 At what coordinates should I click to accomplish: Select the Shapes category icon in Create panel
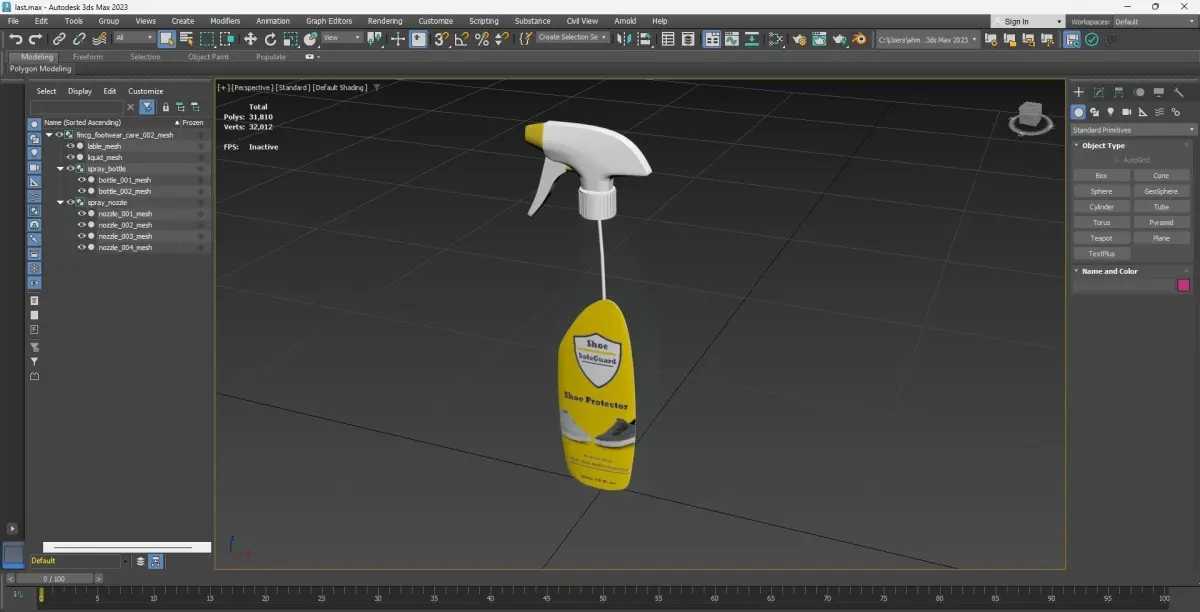(x=1095, y=112)
